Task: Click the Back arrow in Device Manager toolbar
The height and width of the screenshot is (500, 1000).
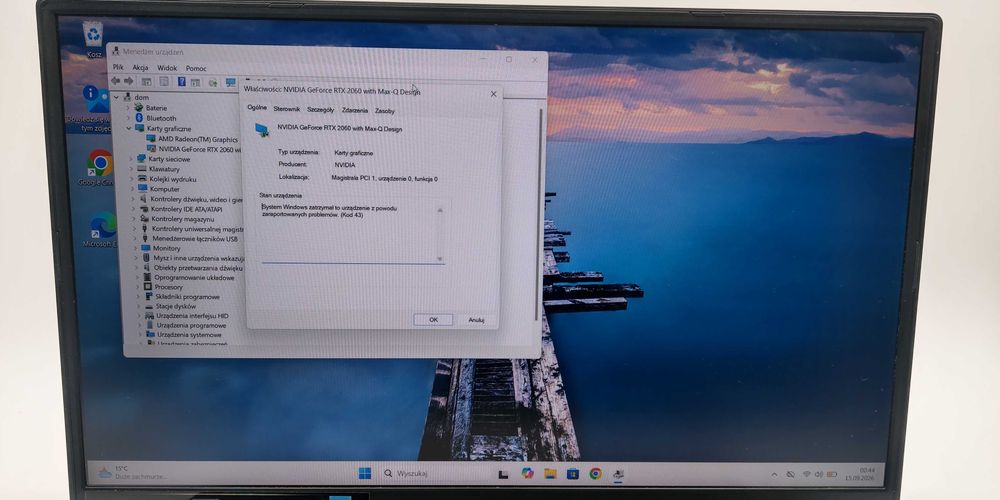Action: [x=115, y=81]
